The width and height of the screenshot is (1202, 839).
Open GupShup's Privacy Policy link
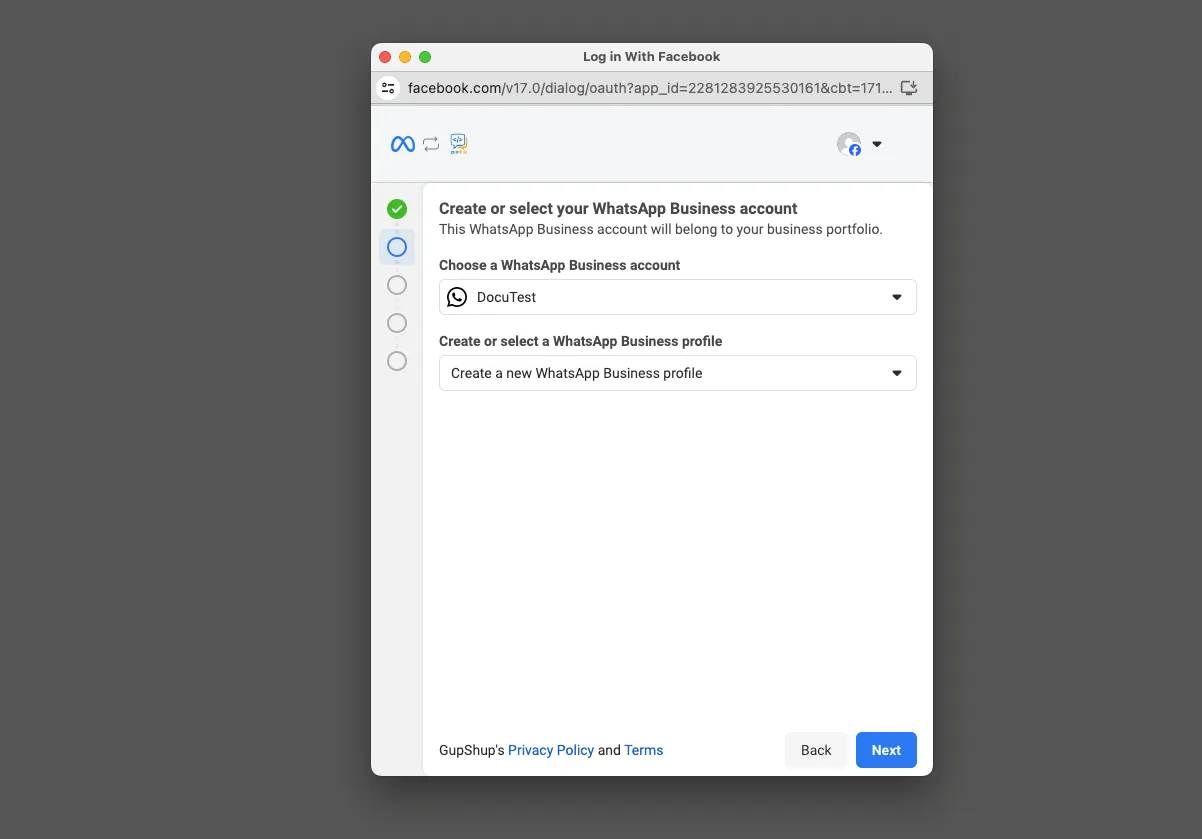(x=551, y=750)
